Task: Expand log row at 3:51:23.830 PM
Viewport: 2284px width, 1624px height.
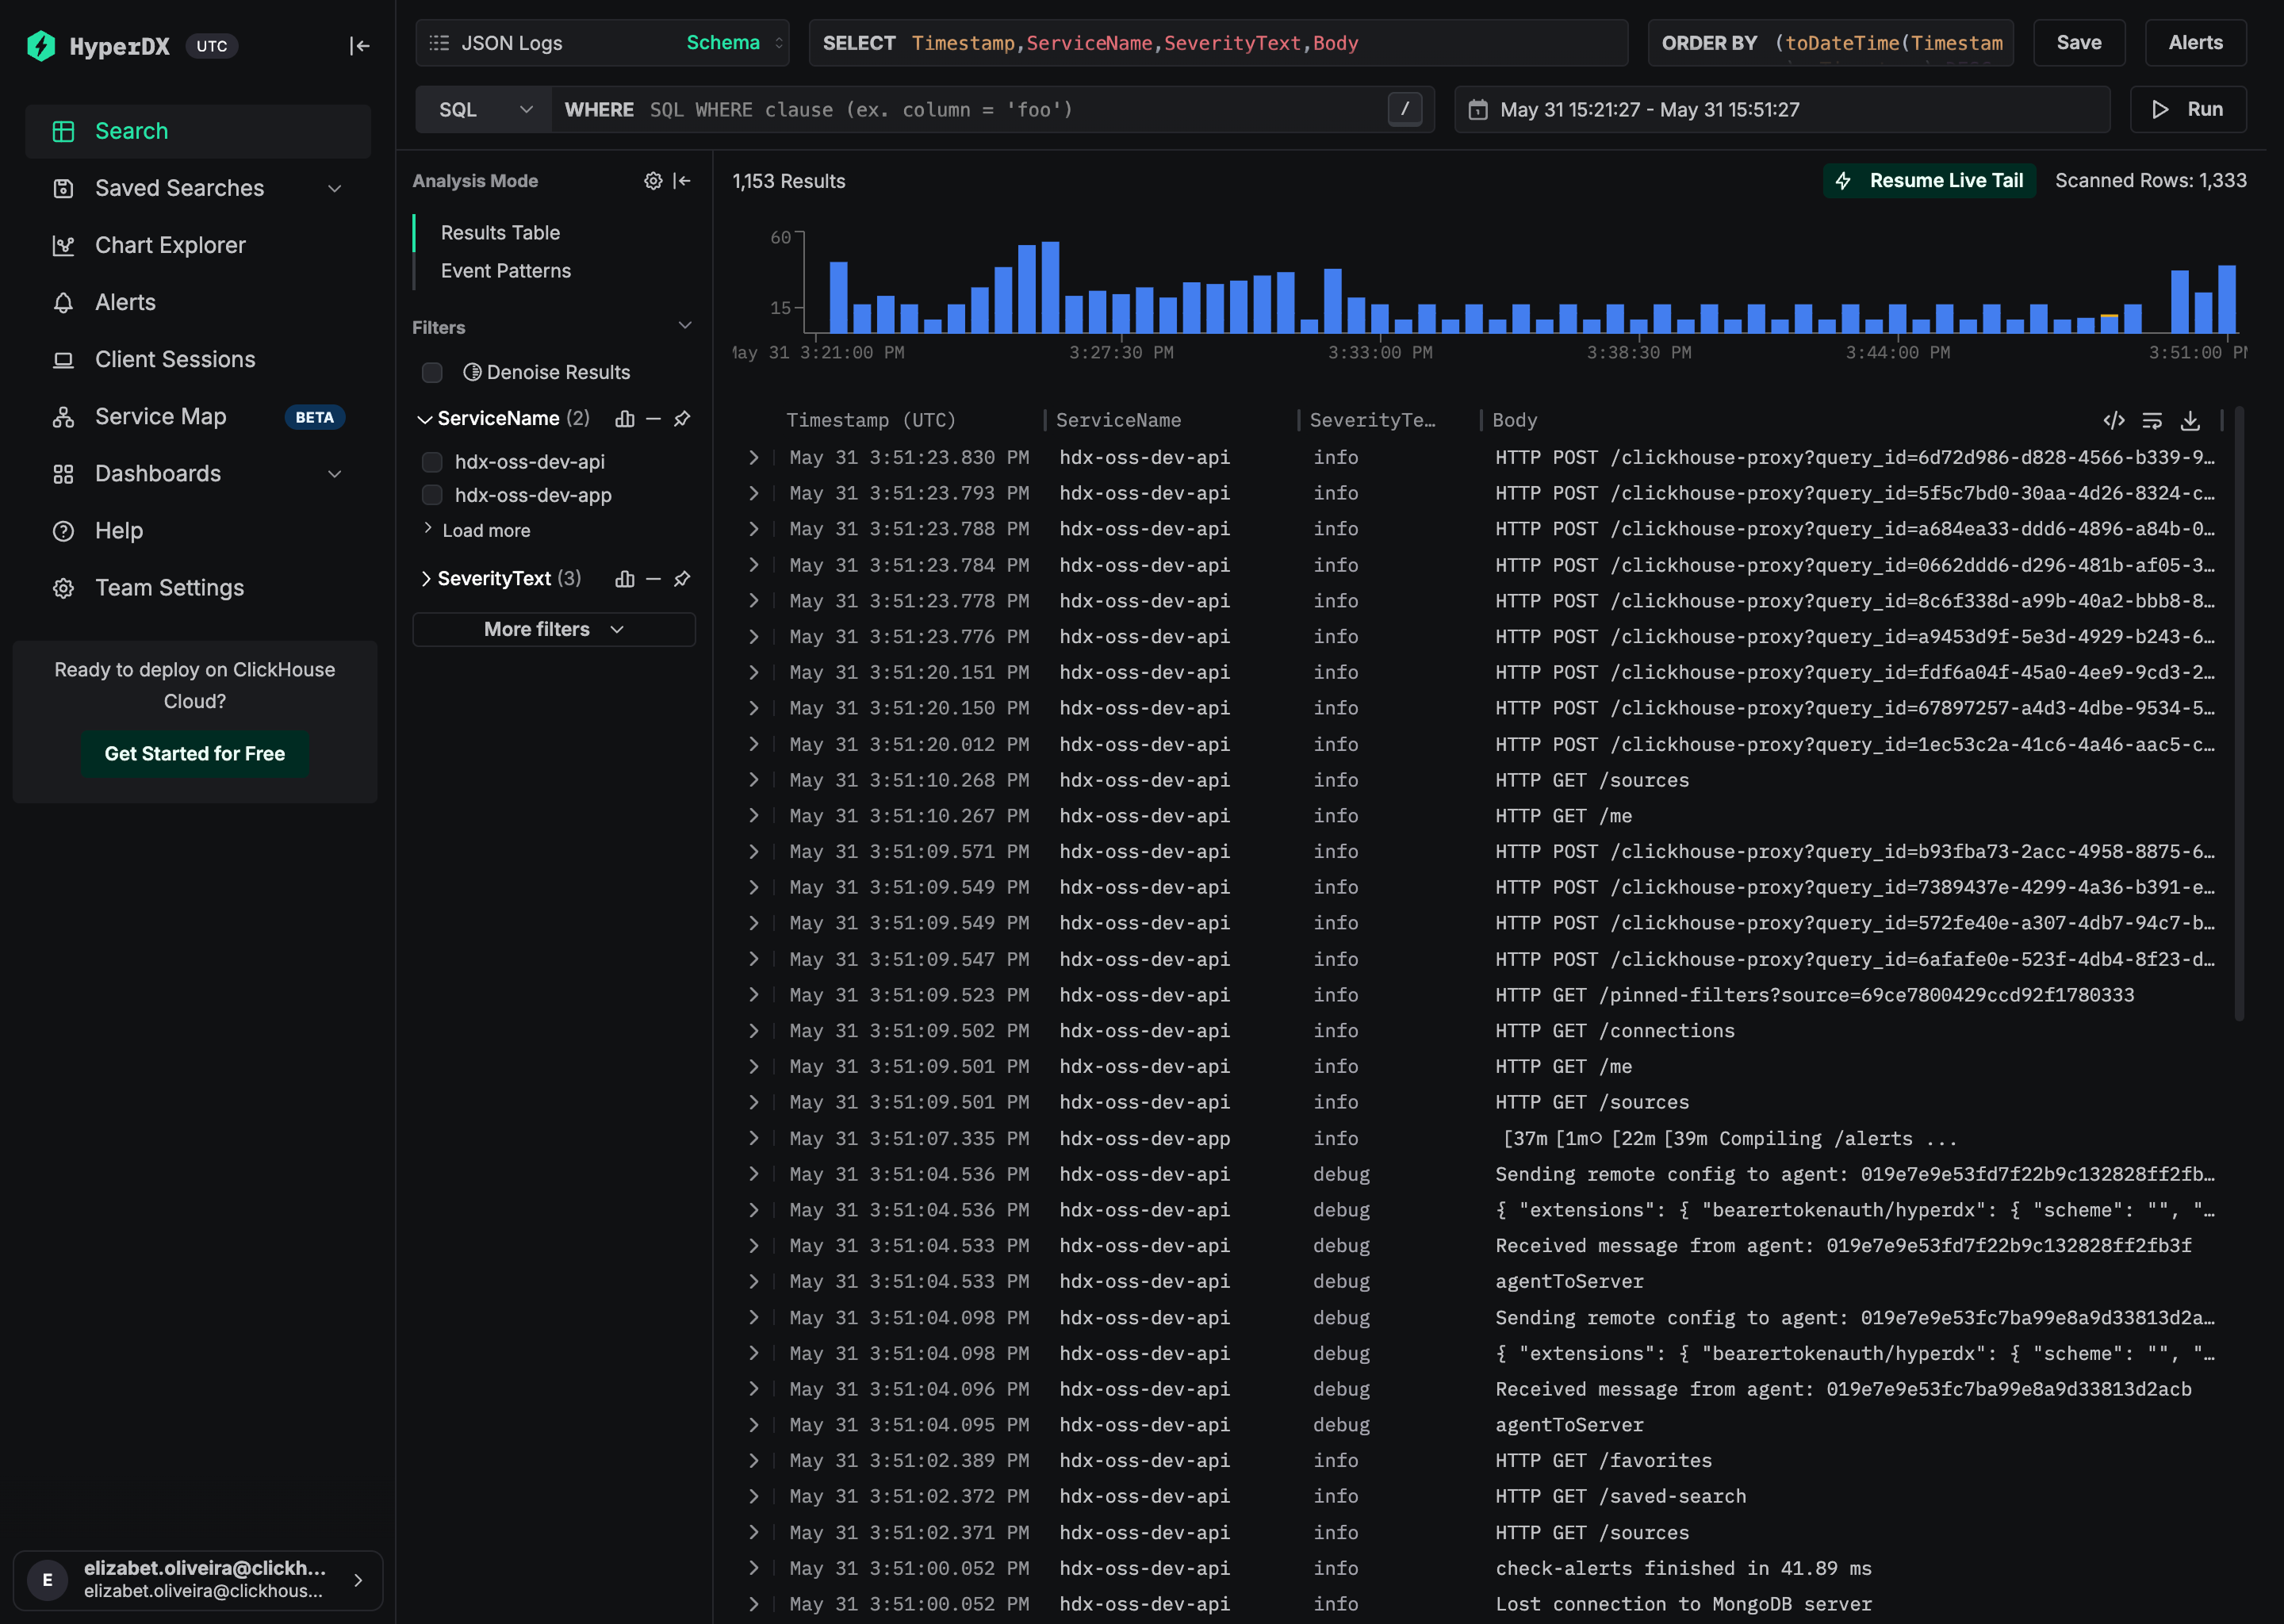Action: click(x=754, y=457)
